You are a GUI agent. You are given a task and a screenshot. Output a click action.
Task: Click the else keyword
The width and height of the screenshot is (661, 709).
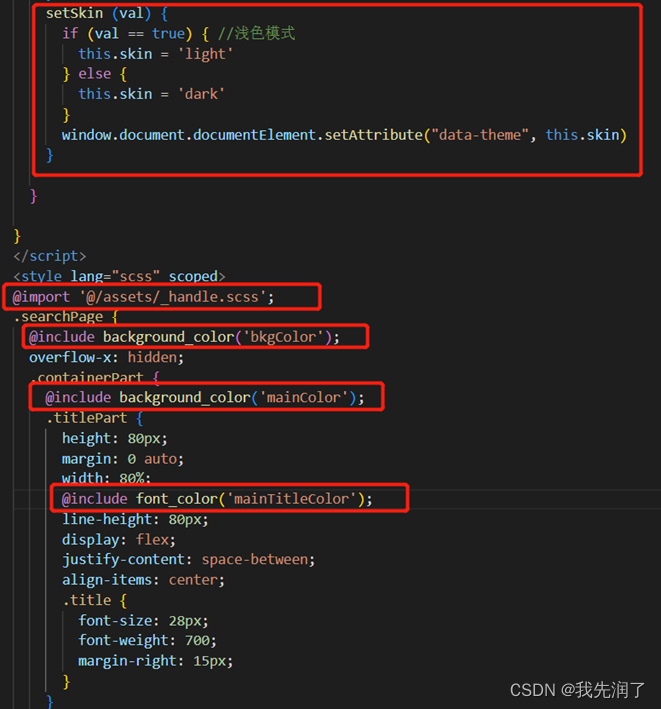93,74
